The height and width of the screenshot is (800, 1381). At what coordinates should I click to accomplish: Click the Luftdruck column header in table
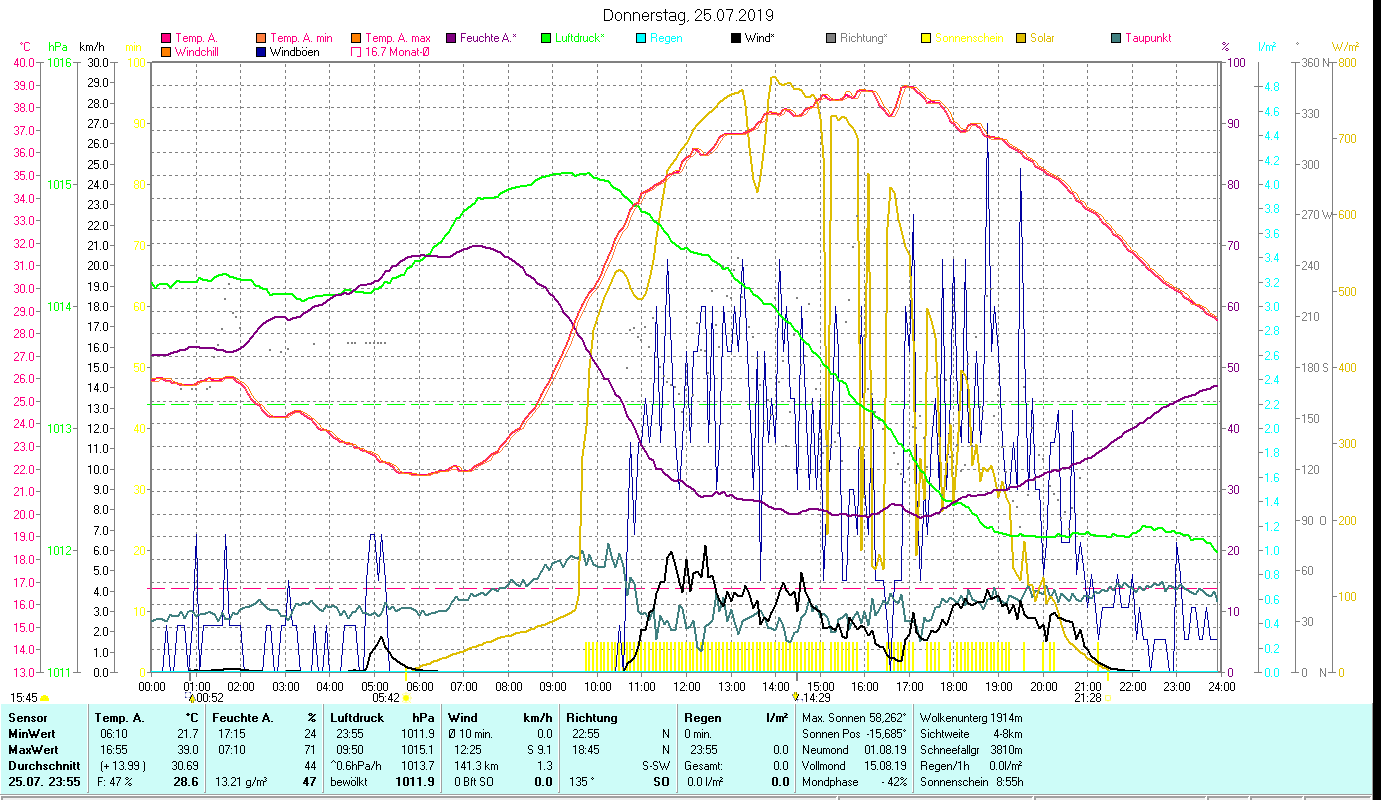pos(356,718)
